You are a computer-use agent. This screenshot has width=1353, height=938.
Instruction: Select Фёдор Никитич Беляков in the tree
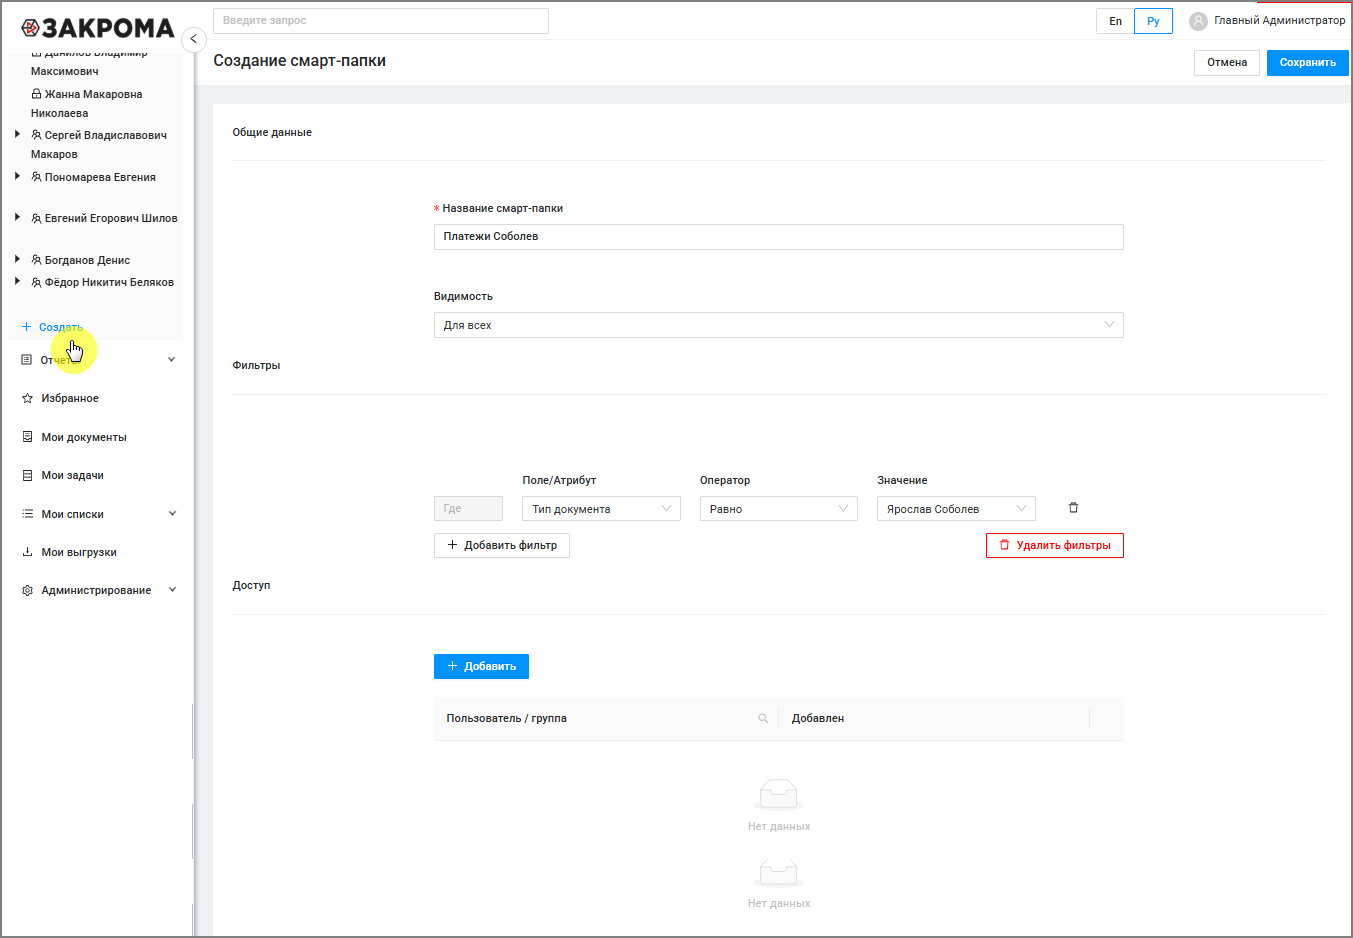click(109, 282)
